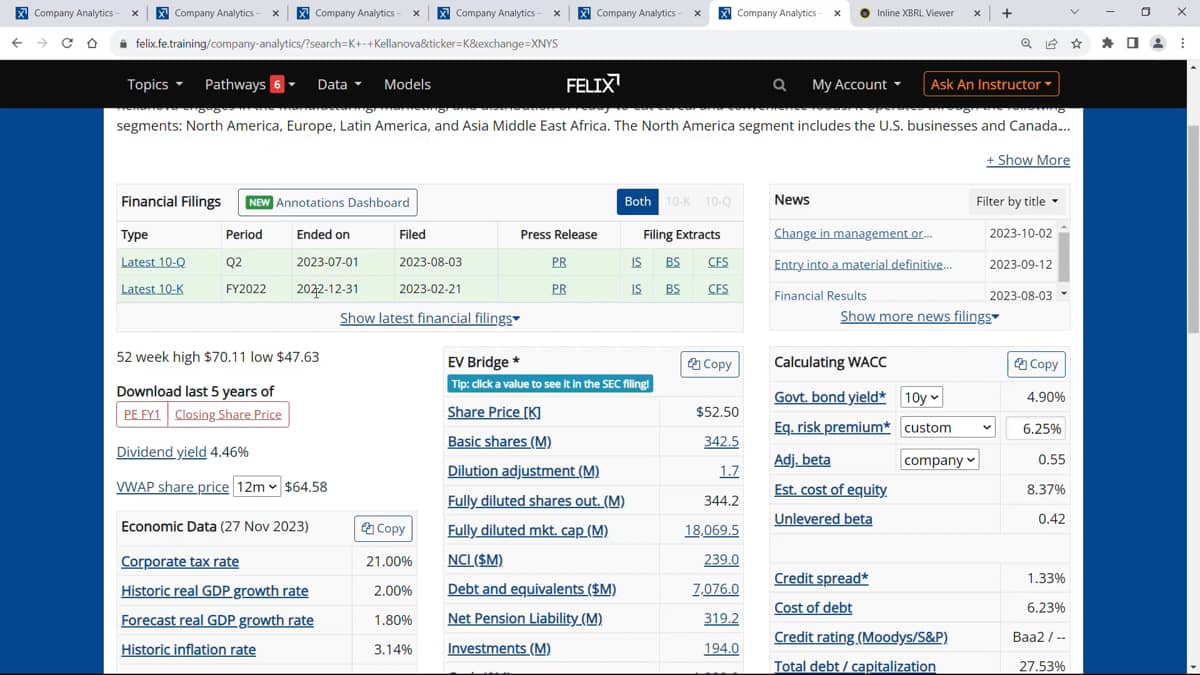Image resolution: width=1200 pixels, height=675 pixels.
Task: Toggle the browser side panel icon
Action: click(1132, 43)
